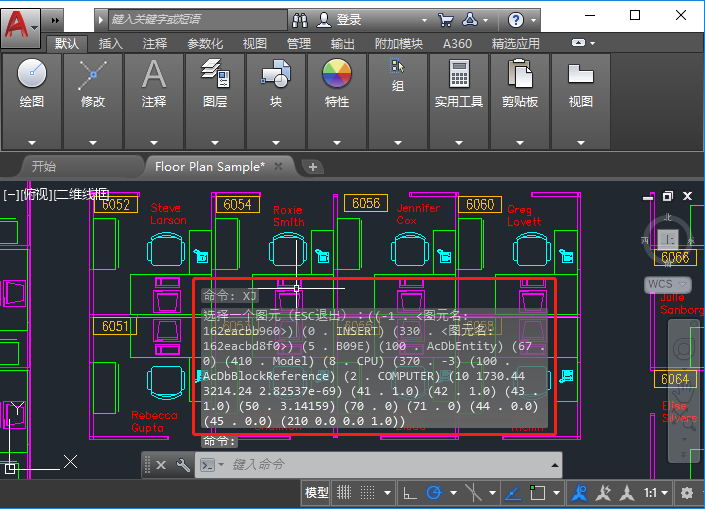Click the recent commands prompt icon
The height and width of the screenshot is (509, 705).
point(208,465)
